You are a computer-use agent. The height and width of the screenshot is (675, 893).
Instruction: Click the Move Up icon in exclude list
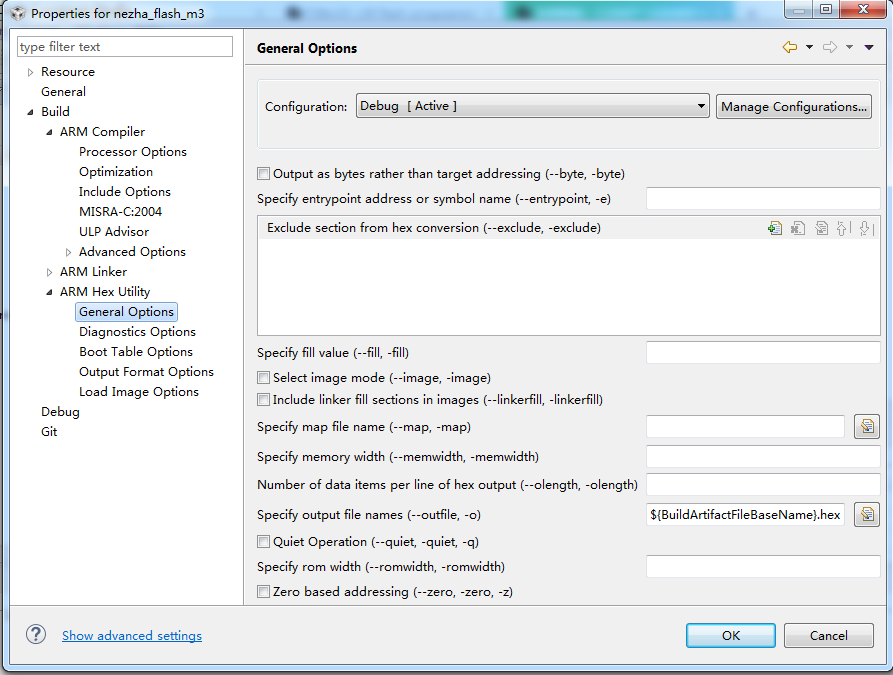pyautogui.click(x=843, y=228)
